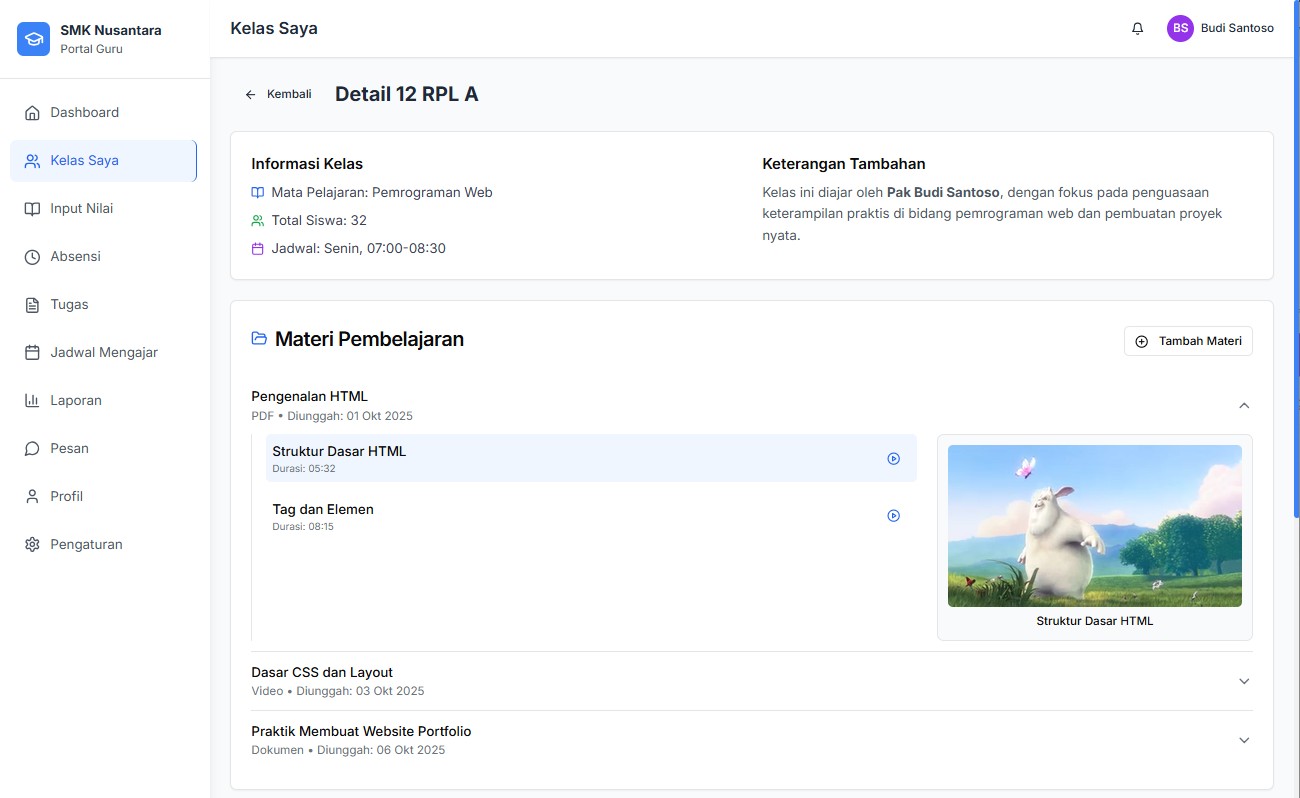This screenshot has height=798, width=1300.
Task: Click the Kembali back link
Action: click(279, 94)
